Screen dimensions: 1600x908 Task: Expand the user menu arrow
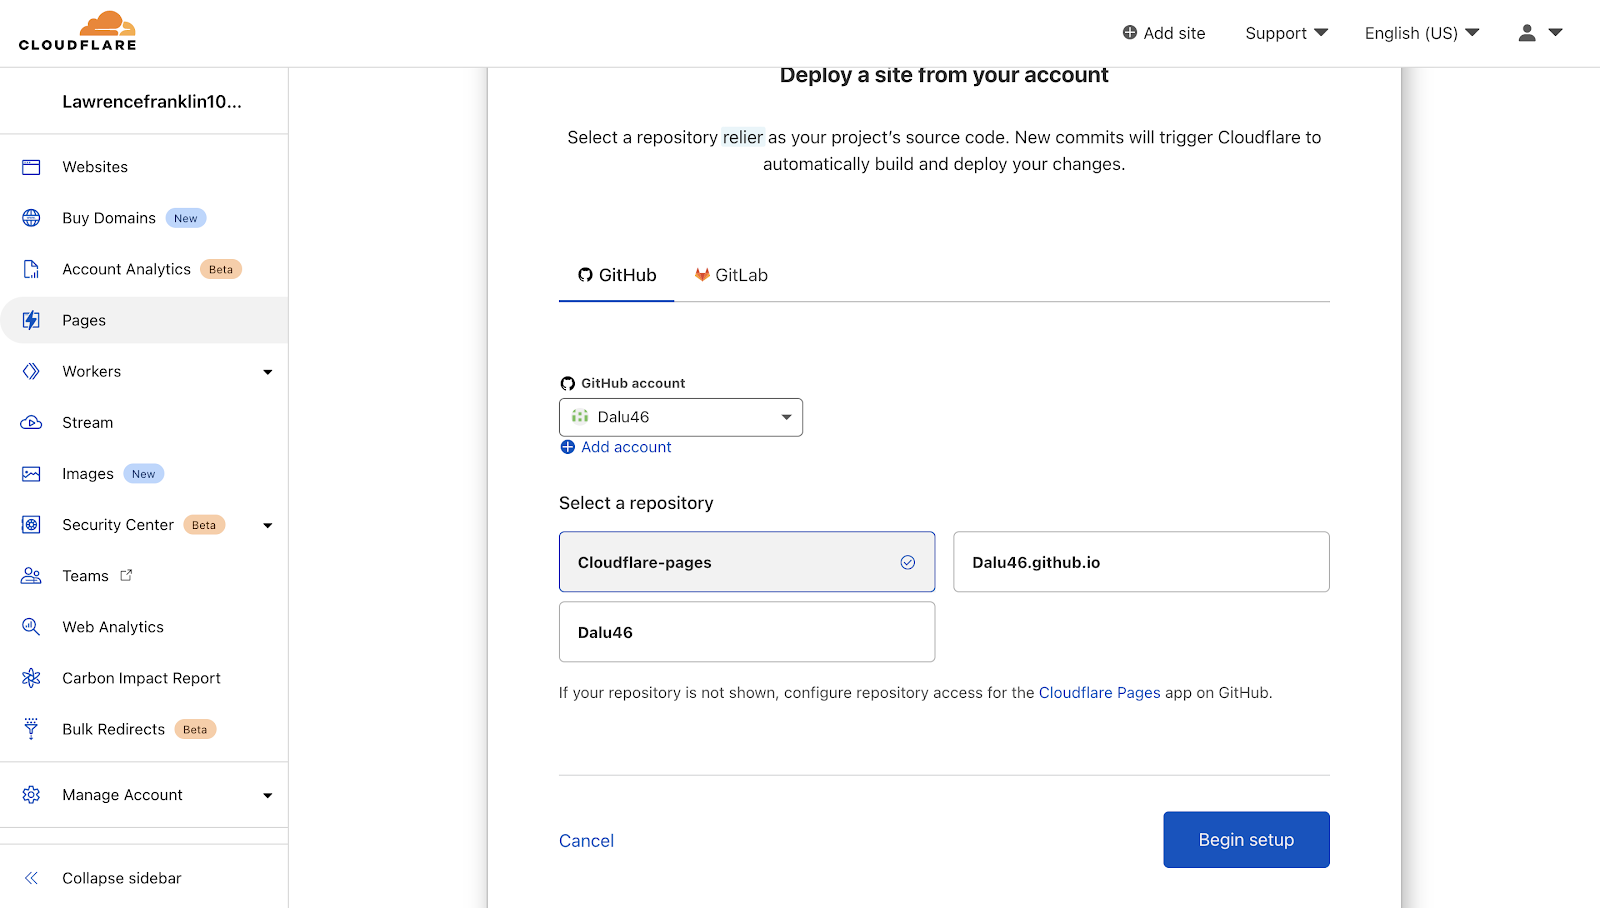tap(1555, 33)
